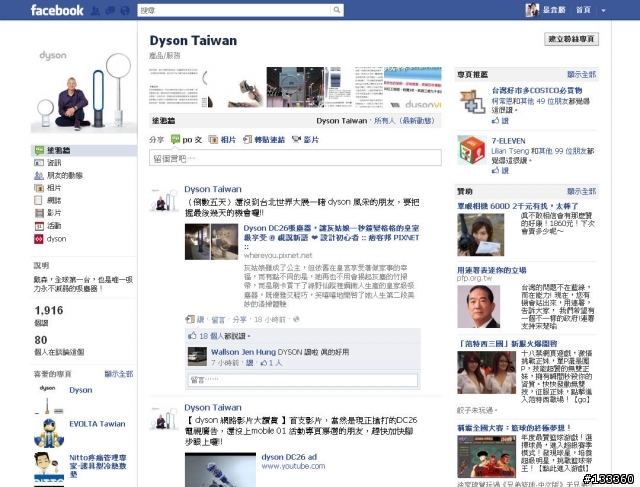This screenshot has width=640, height=487.
Task: Click the camera ad girl image
Action: click(x=481, y=235)
